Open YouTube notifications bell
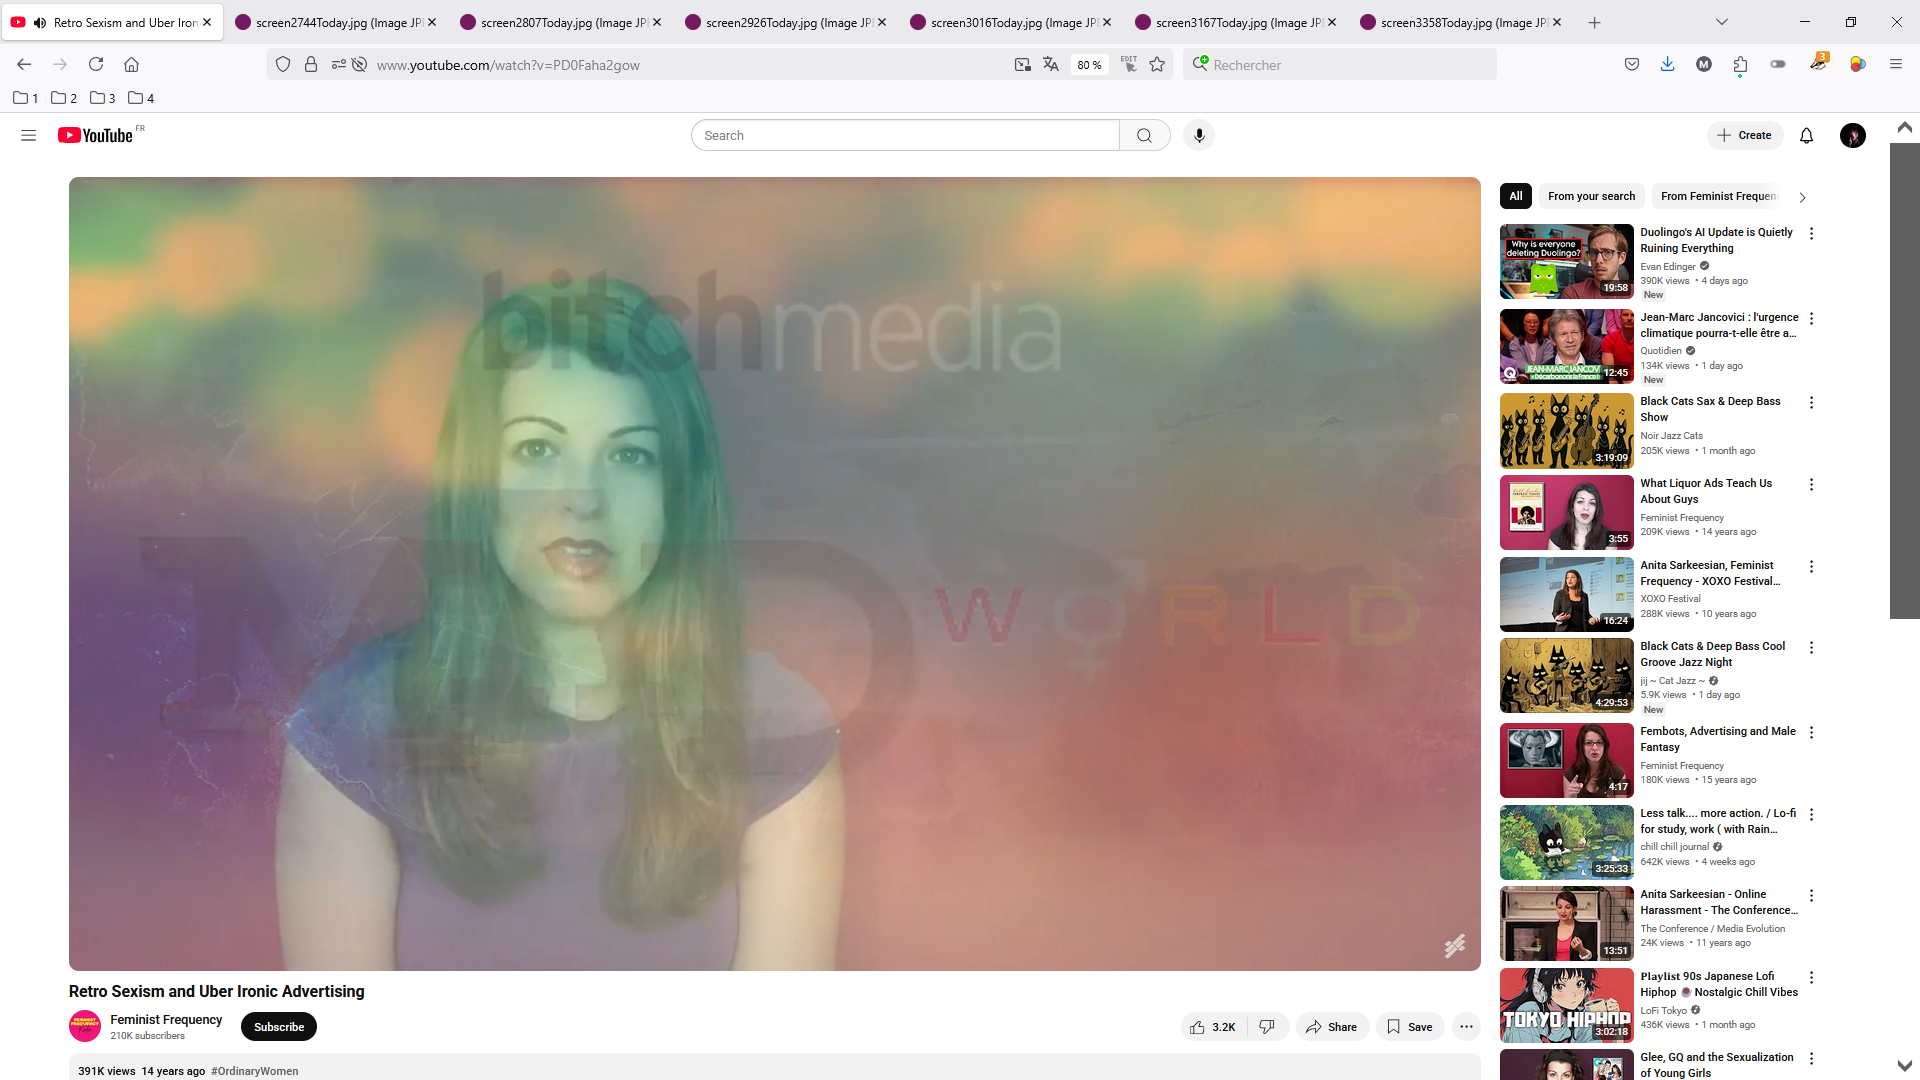 [1806, 135]
